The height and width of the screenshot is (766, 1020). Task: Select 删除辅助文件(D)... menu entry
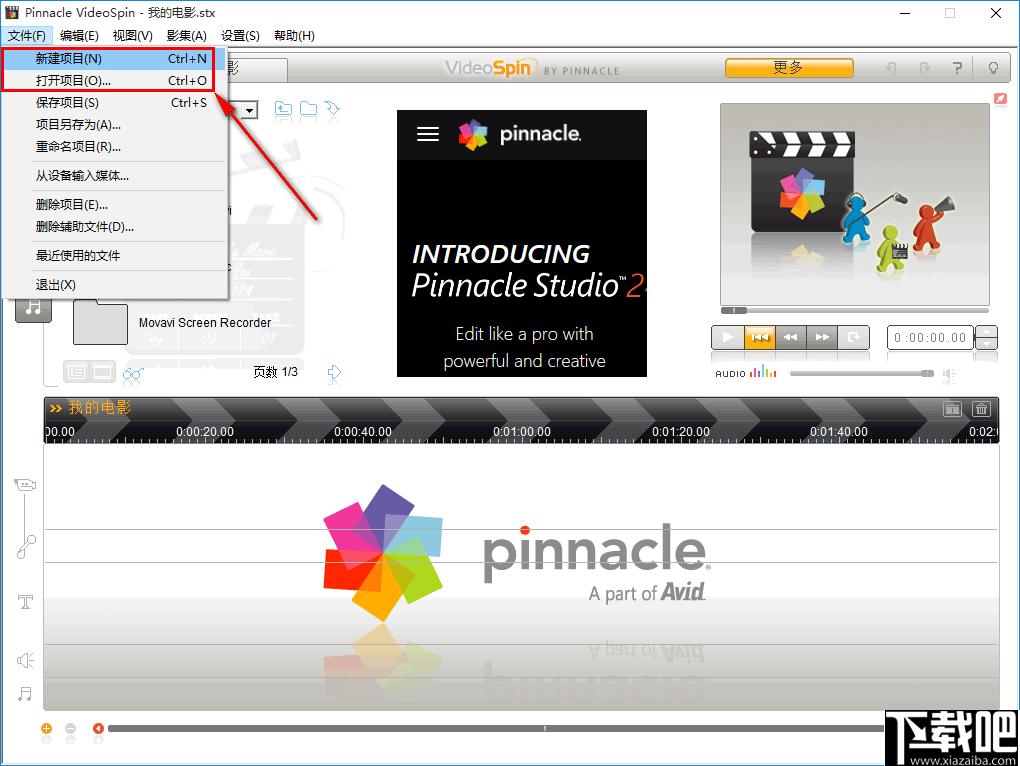pos(114,227)
